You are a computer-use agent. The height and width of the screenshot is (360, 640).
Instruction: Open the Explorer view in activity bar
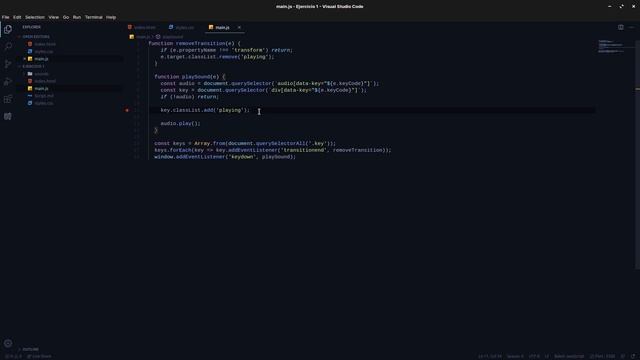(x=8, y=29)
